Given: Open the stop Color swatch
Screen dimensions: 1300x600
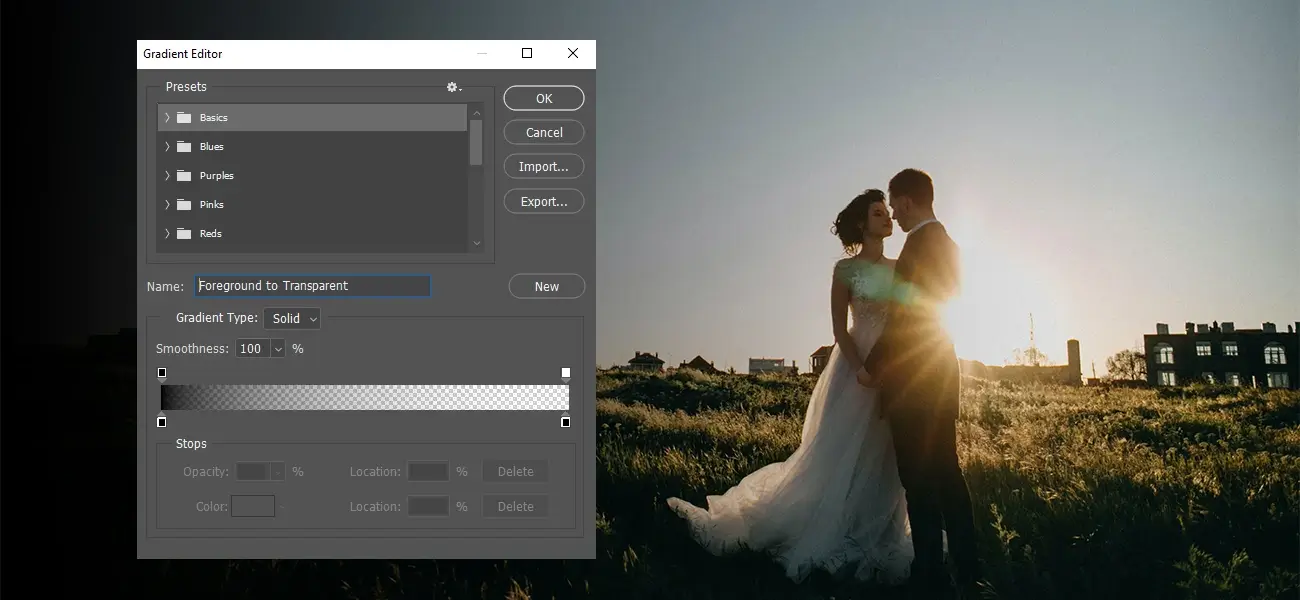Looking at the screenshot, I should click(253, 506).
